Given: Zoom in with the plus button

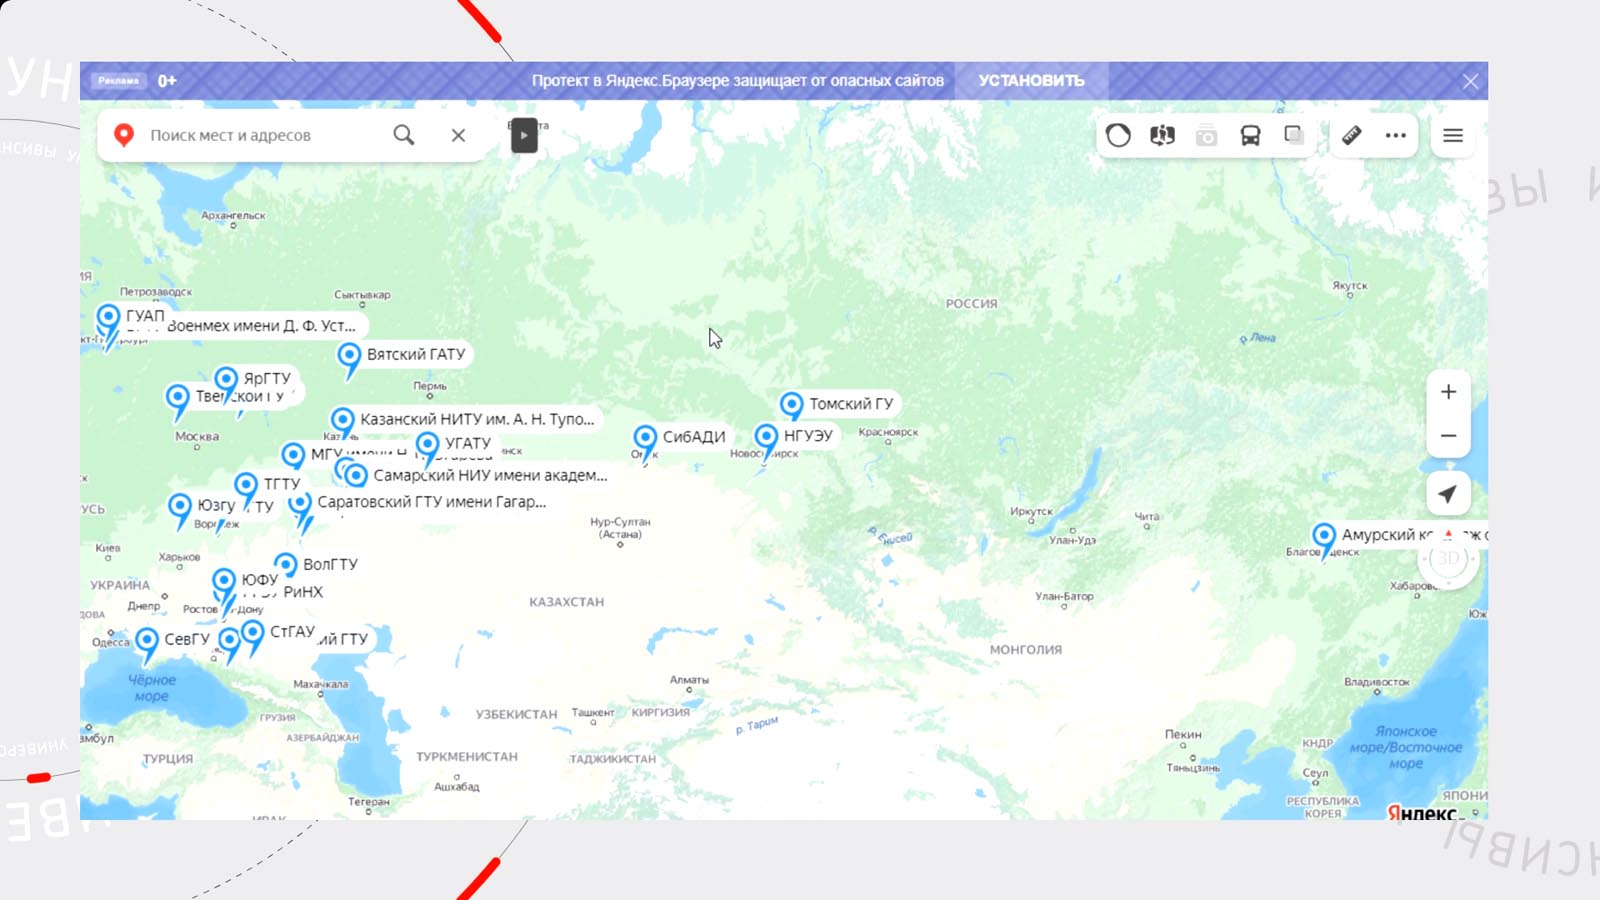Looking at the screenshot, I should pyautogui.click(x=1448, y=392).
